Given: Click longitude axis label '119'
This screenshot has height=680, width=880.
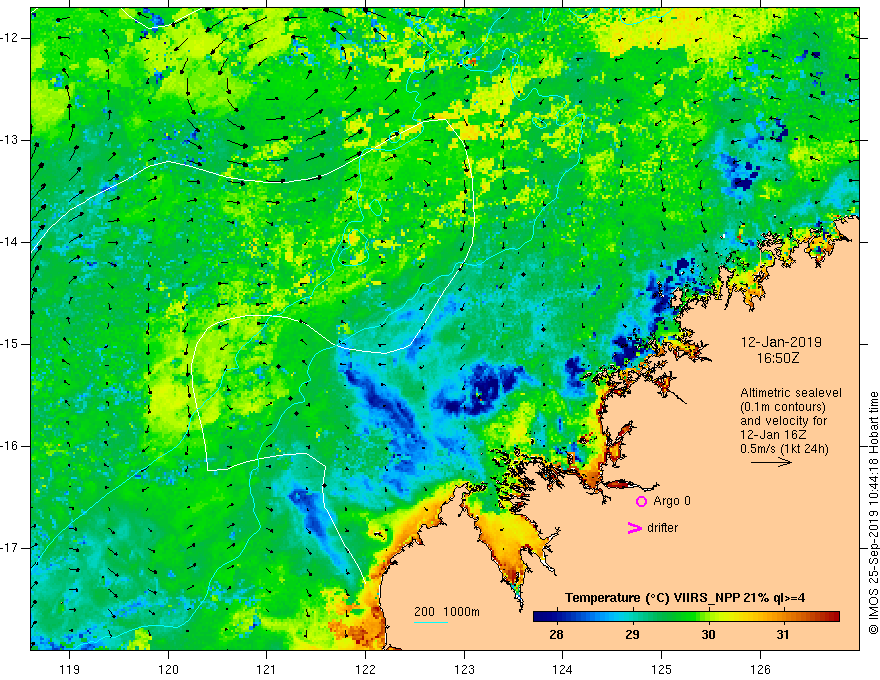Looking at the screenshot, I should pyautogui.click(x=70, y=669).
